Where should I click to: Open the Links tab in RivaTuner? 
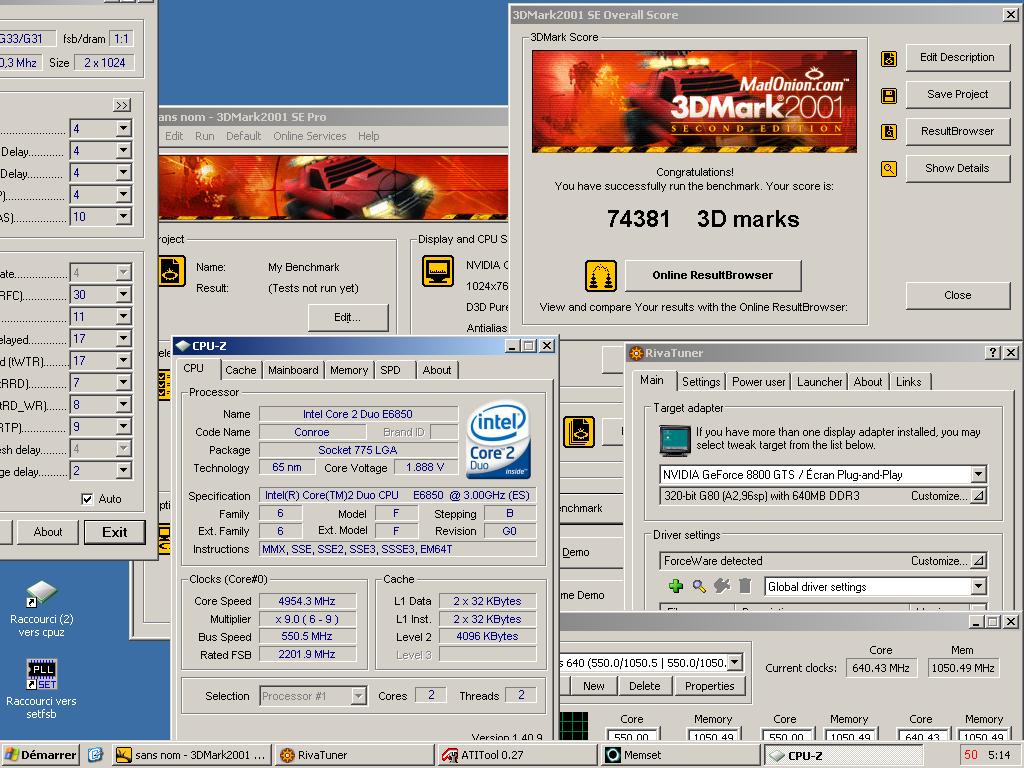908,382
